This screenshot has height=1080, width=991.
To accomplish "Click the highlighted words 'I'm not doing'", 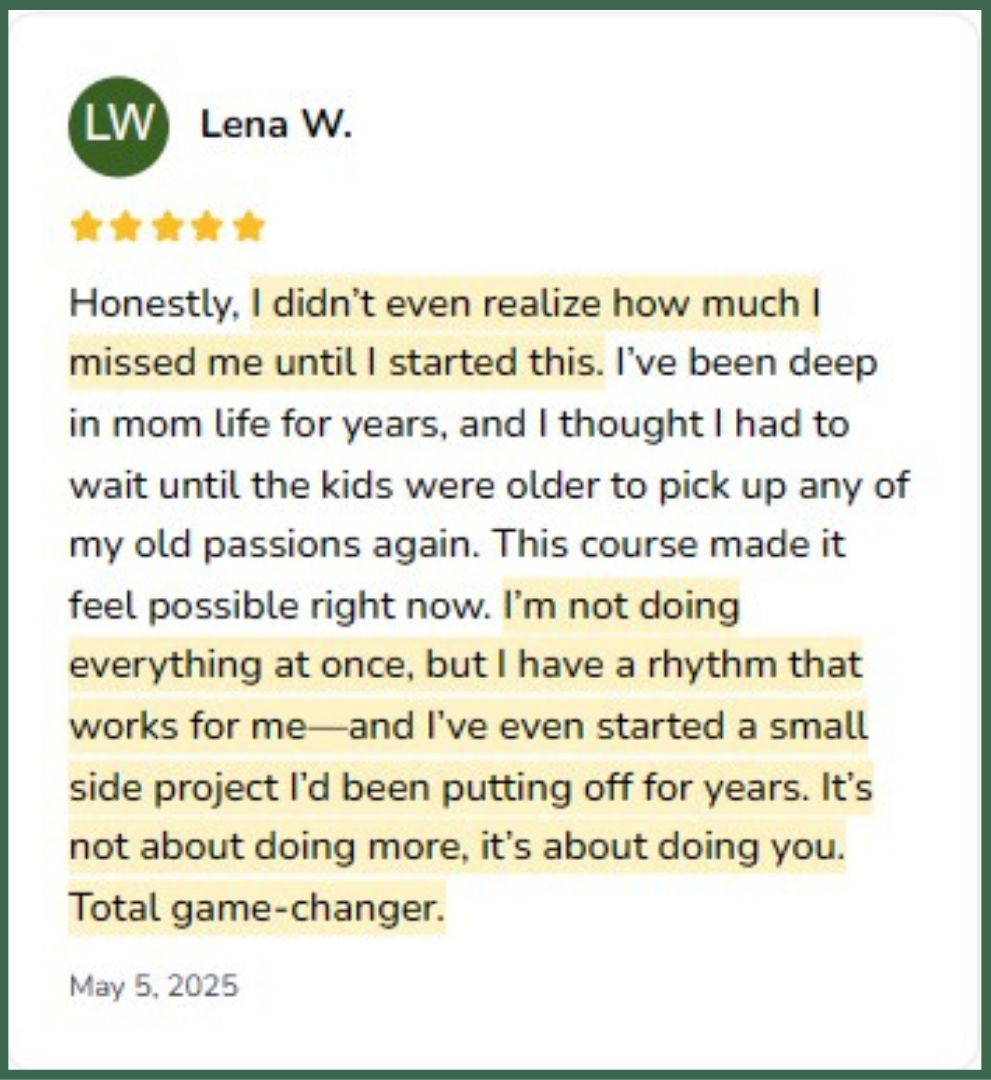I will (x=621, y=606).
